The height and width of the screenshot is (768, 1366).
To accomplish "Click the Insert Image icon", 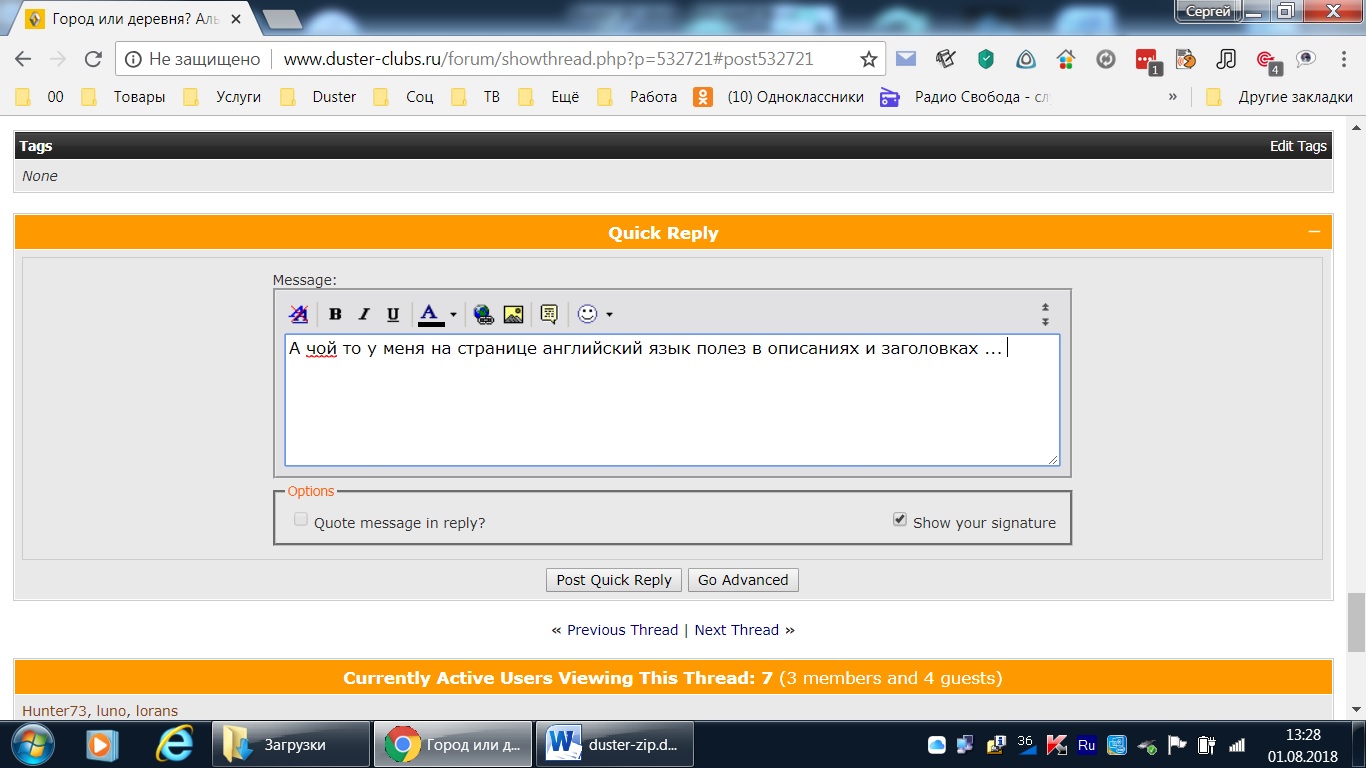I will tap(513, 314).
